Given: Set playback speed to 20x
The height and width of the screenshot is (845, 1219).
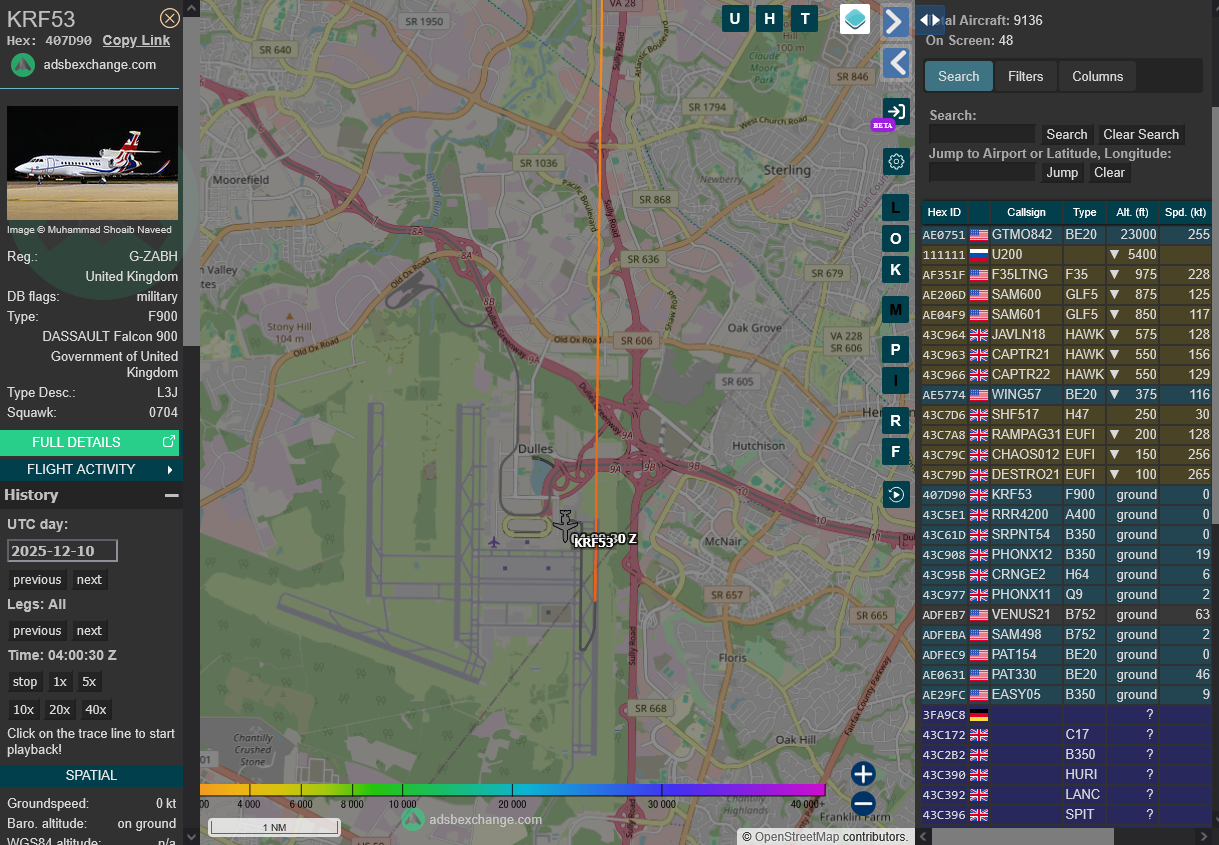Looking at the screenshot, I should pyautogui.click(x=60, y=709).
